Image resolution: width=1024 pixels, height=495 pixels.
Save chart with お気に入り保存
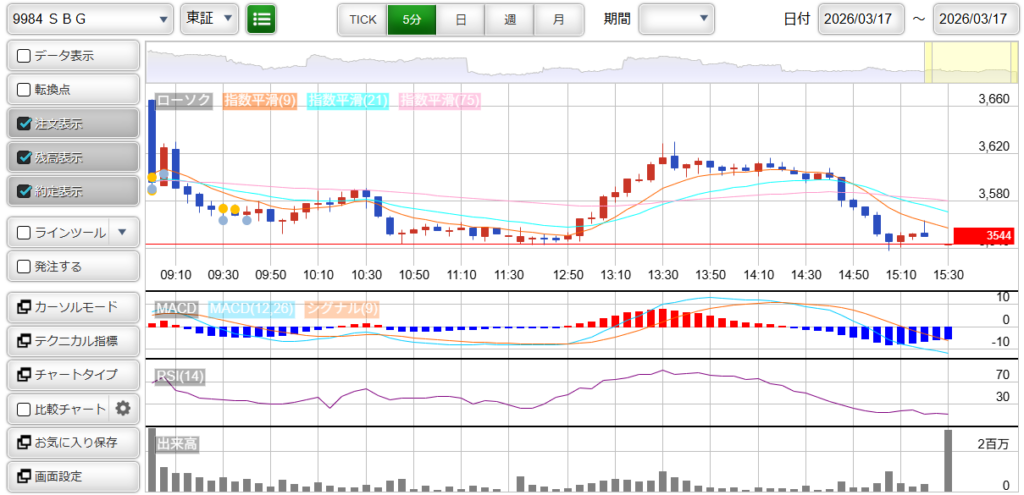[x=72, y=442]
